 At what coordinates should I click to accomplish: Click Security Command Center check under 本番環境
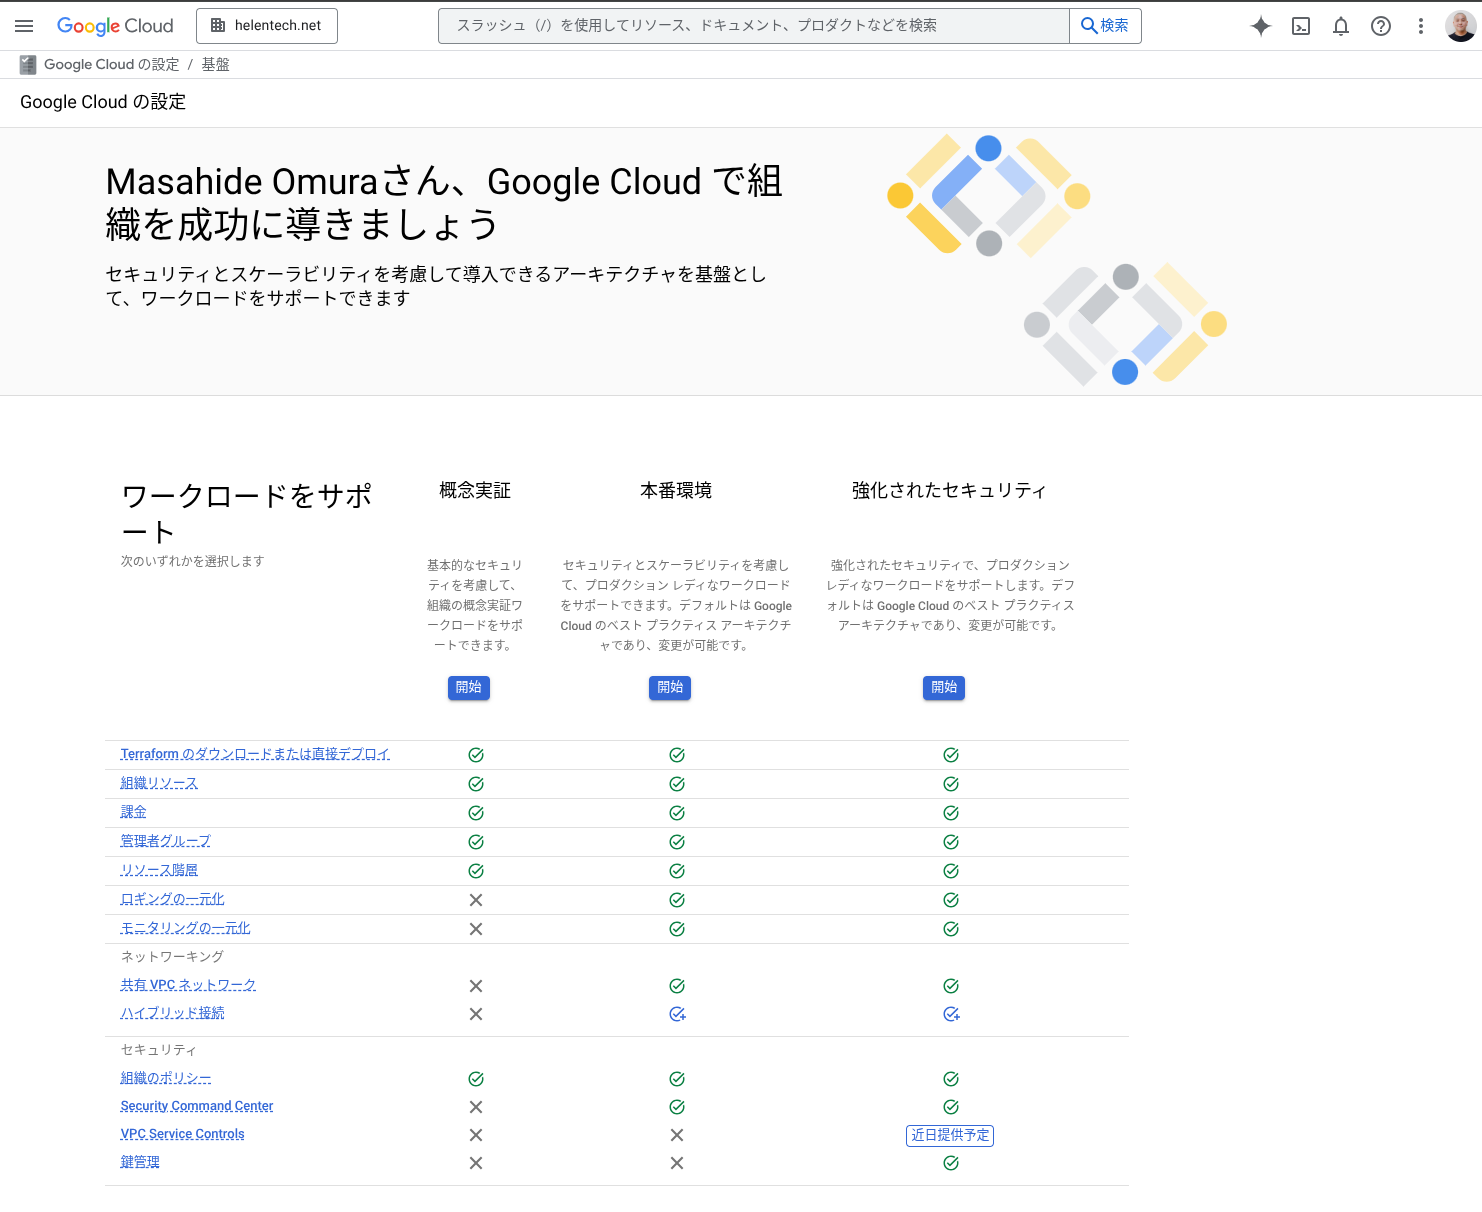click(677, 1107)
